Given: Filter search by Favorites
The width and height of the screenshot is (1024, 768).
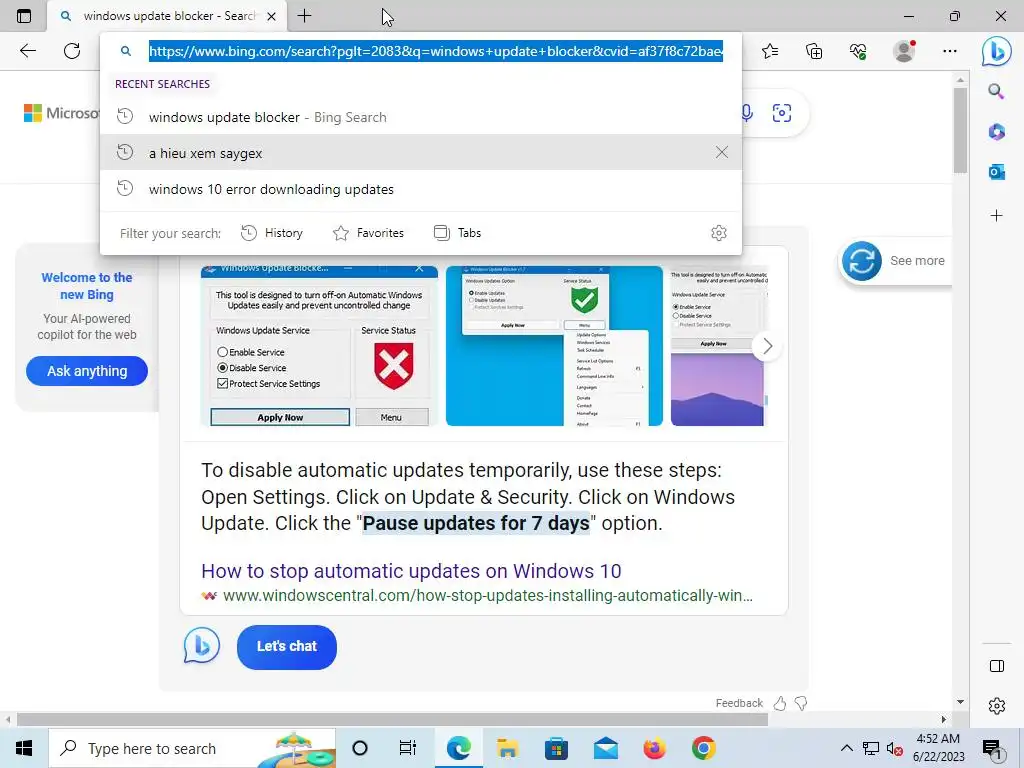Looking at the screenshot, I should (x=368, y=233).
